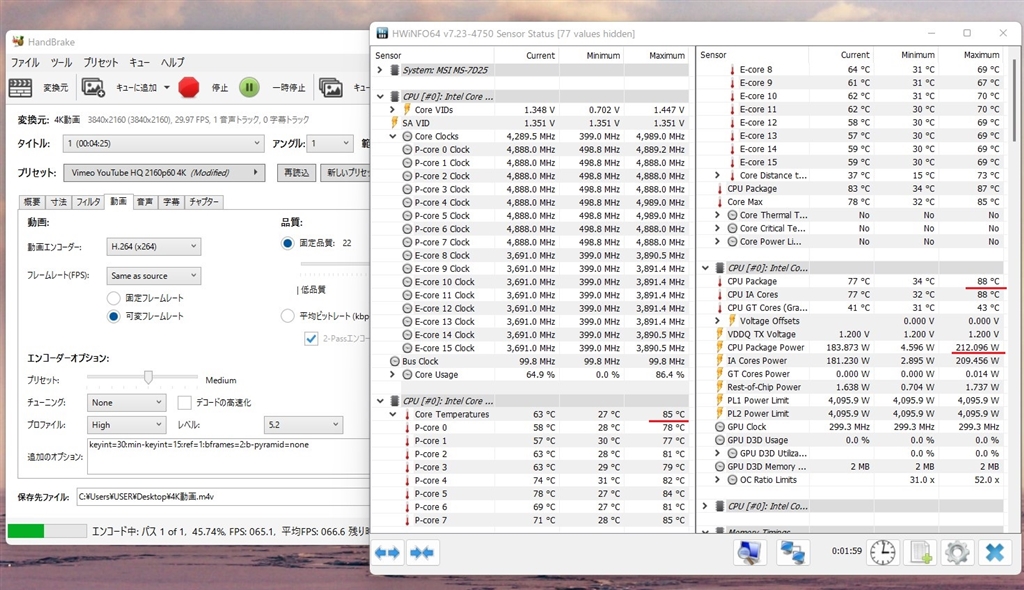
Task: Open the ヘルプ menu
Action: click(x=172, y=63)
